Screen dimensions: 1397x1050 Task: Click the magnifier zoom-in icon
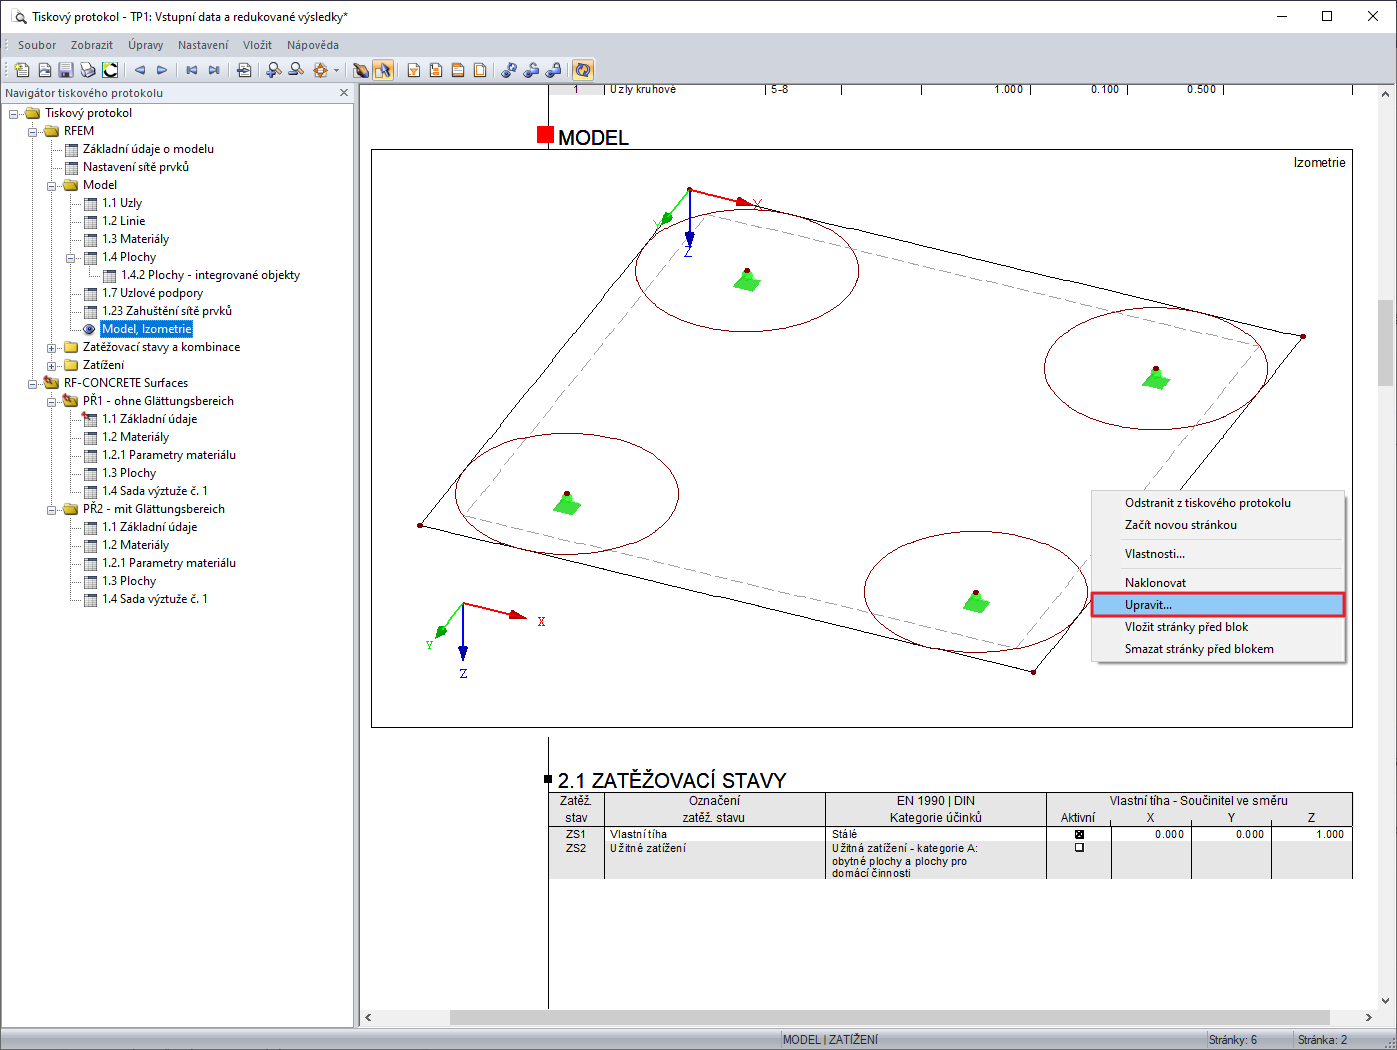click(x=274, y=70)
